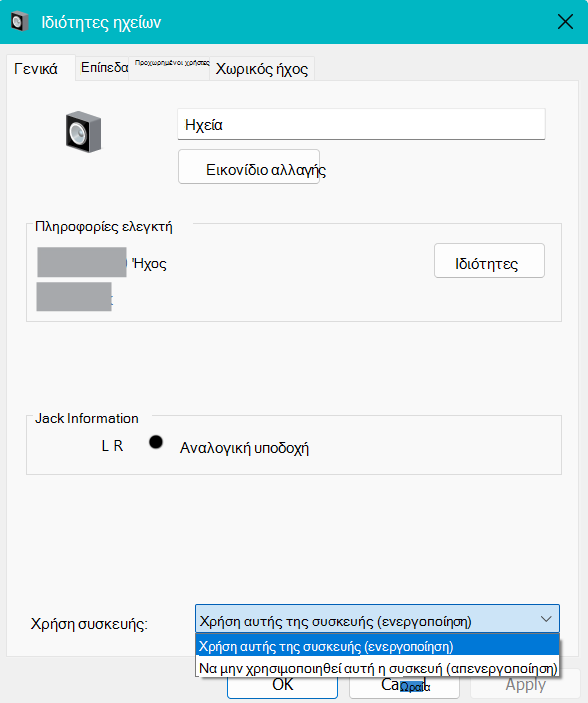Select Χρήση αυτής της συσκευής (ενεργοποίηση) option

click(x=378, y=646)
